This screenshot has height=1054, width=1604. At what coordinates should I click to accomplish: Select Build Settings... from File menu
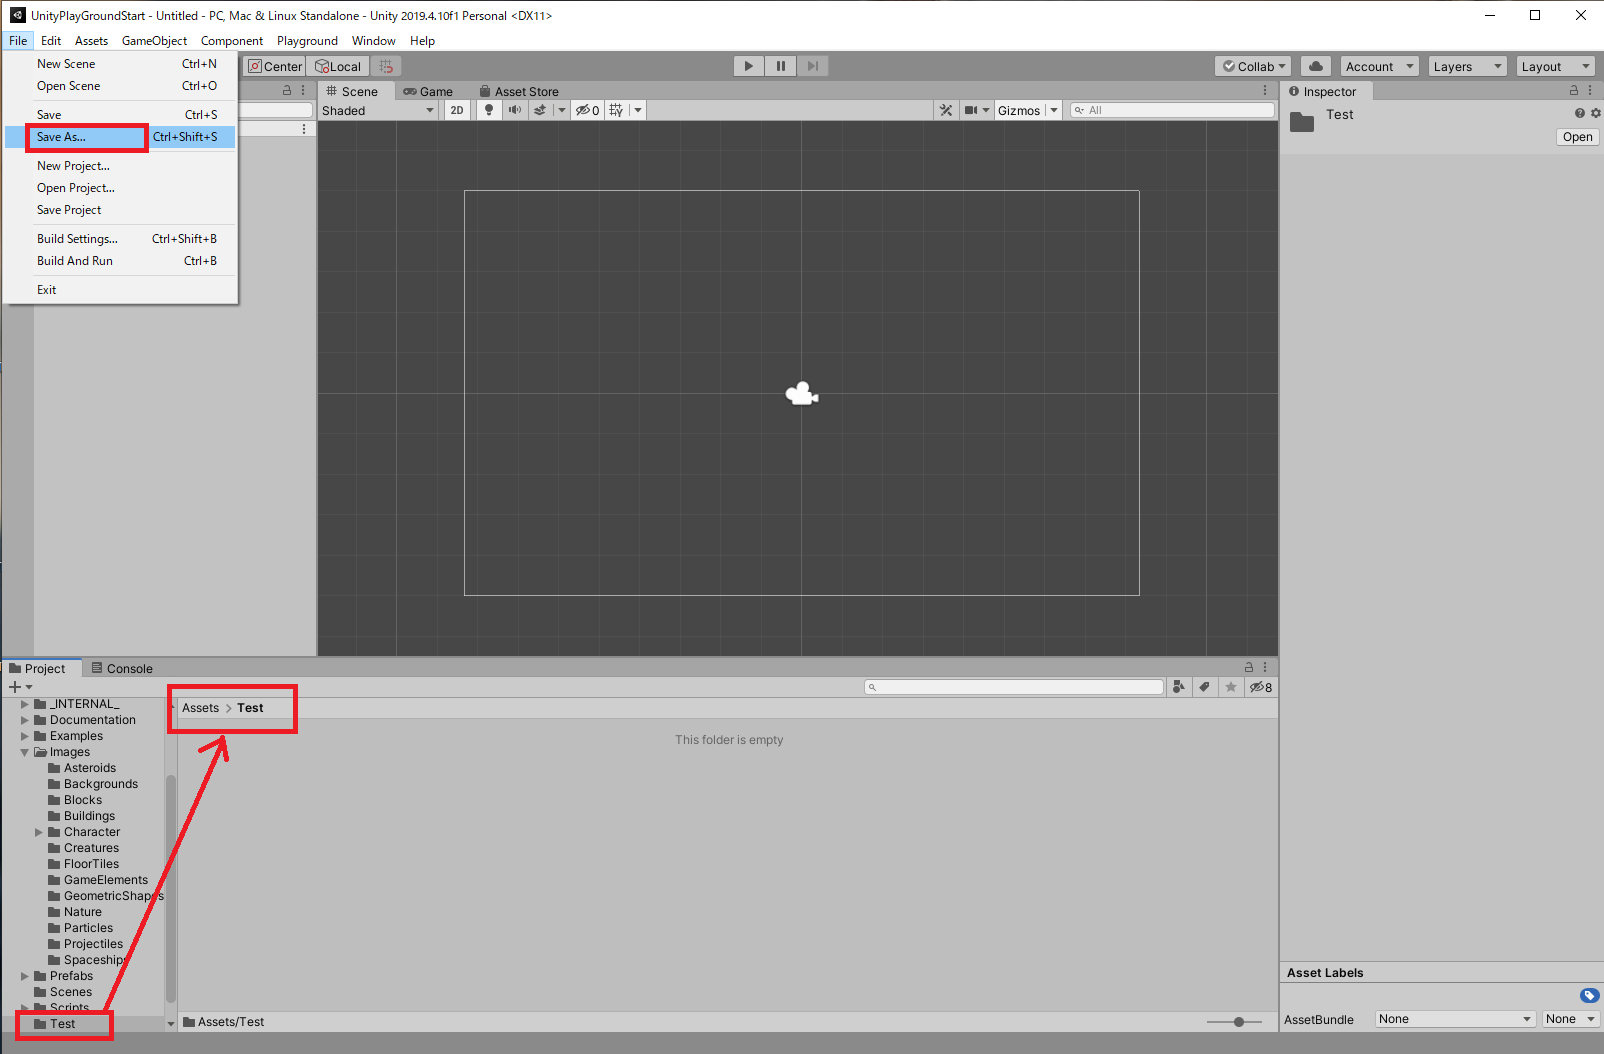coord(120,239)
